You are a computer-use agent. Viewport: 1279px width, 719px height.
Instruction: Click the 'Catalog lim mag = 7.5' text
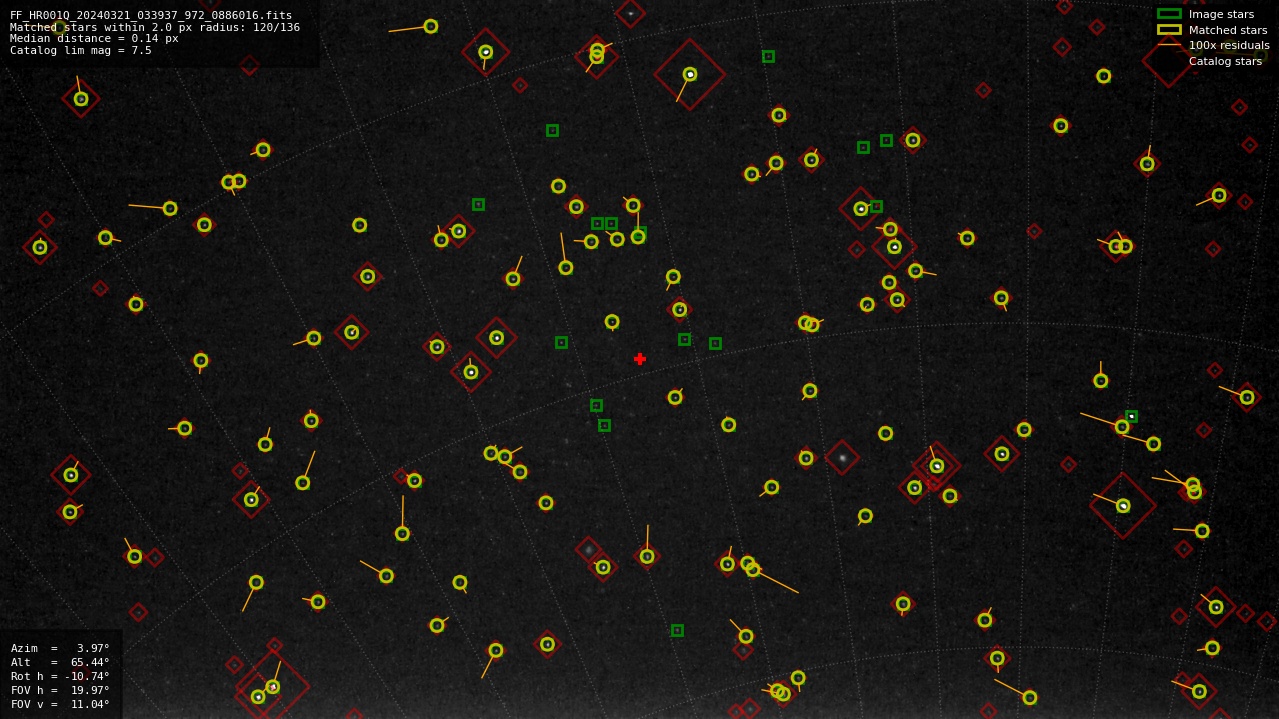(x=81, y=51)
